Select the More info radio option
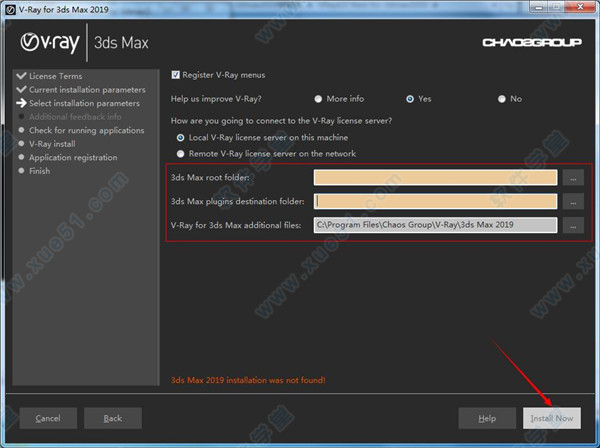This screenshot has height=448, width=600. pyautogui.click(x=318, y=99)
